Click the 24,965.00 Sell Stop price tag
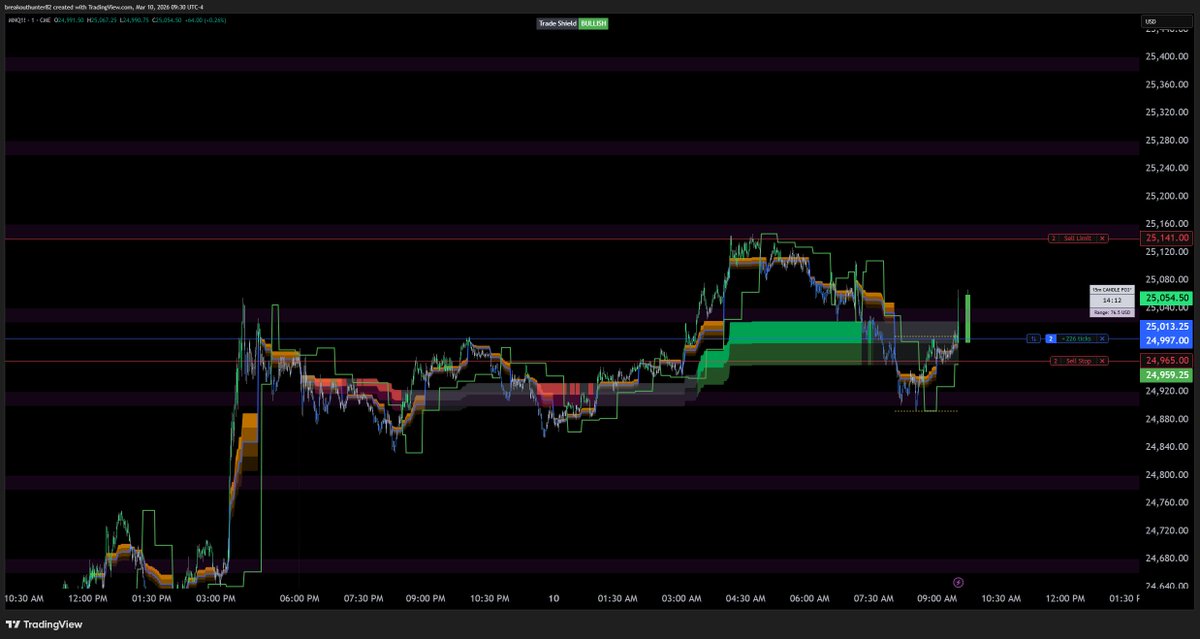Viewport: 1200px width, 639px height. 1167,360
